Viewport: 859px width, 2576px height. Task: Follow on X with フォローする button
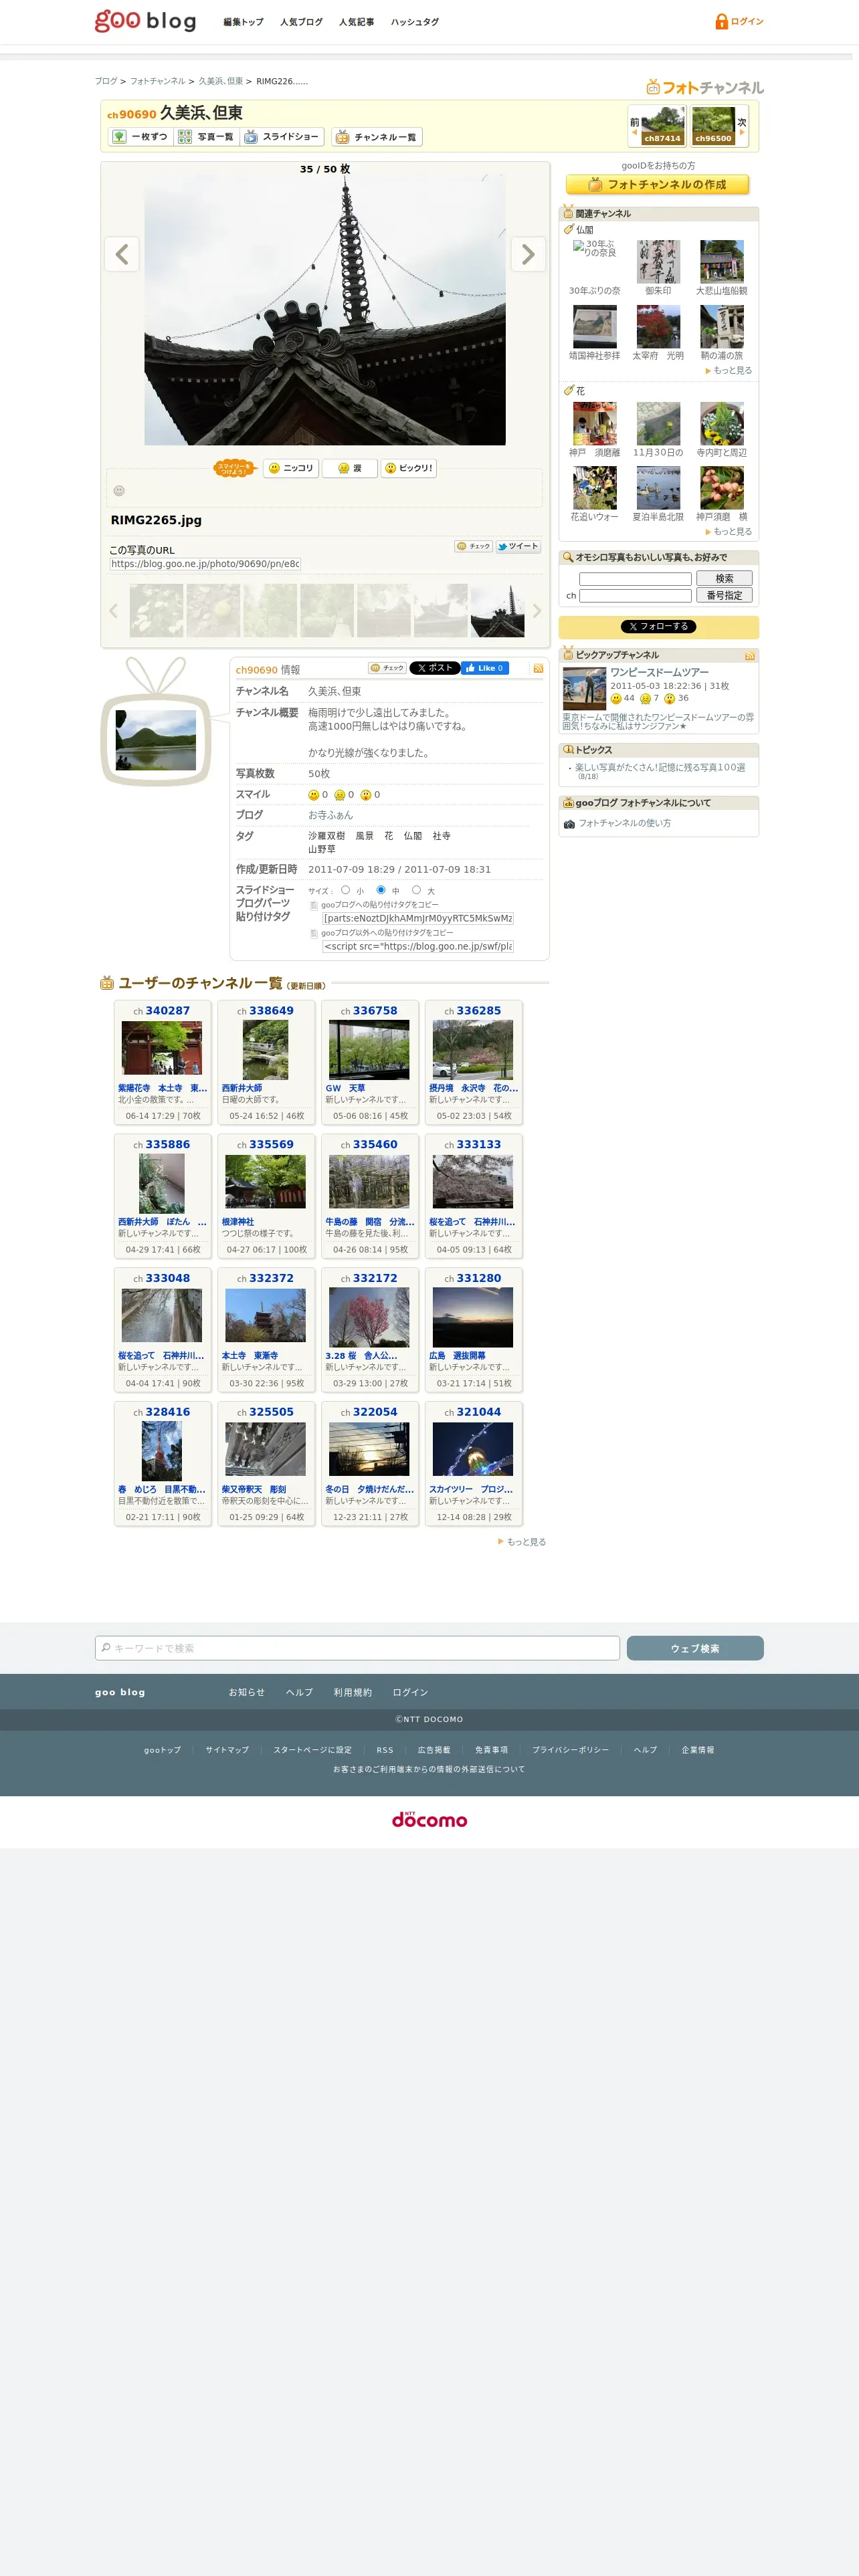pos(658,627)
